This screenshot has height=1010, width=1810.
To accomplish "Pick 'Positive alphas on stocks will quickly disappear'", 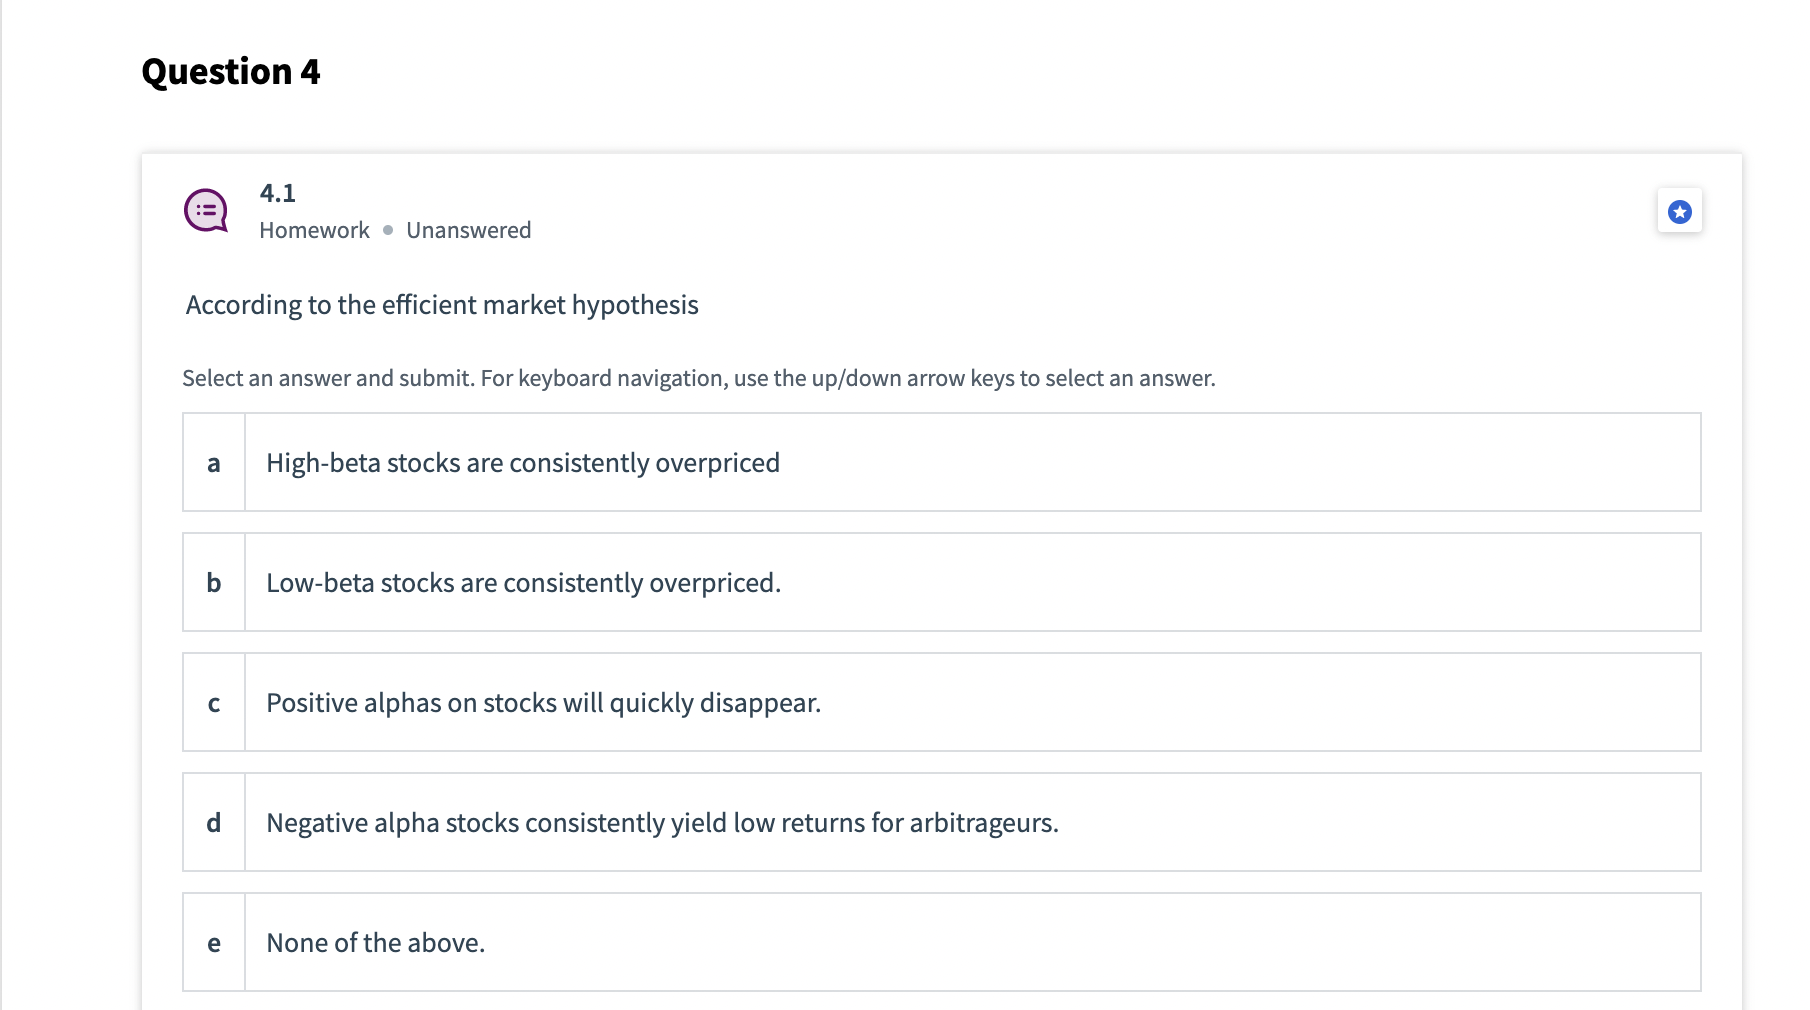I will tap(543, 703).
